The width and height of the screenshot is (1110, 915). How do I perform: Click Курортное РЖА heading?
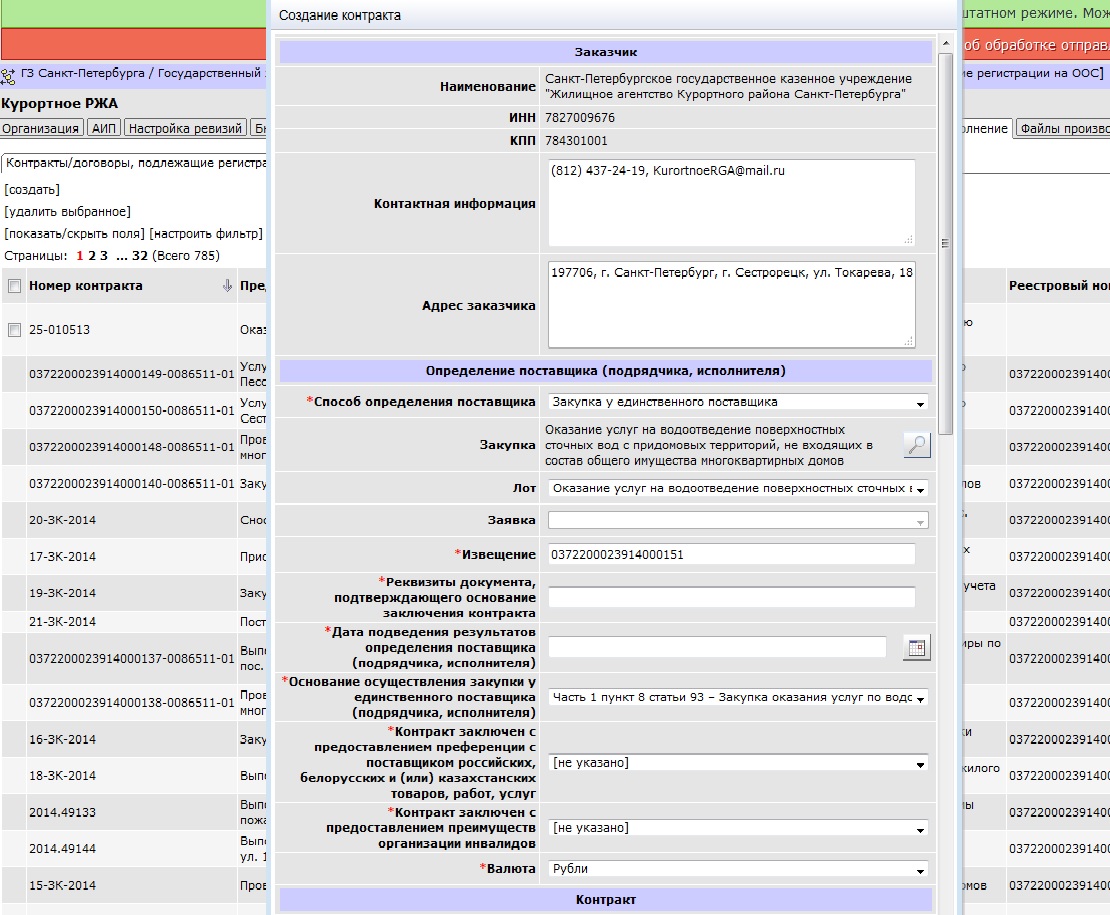click(x=59, y=104)
